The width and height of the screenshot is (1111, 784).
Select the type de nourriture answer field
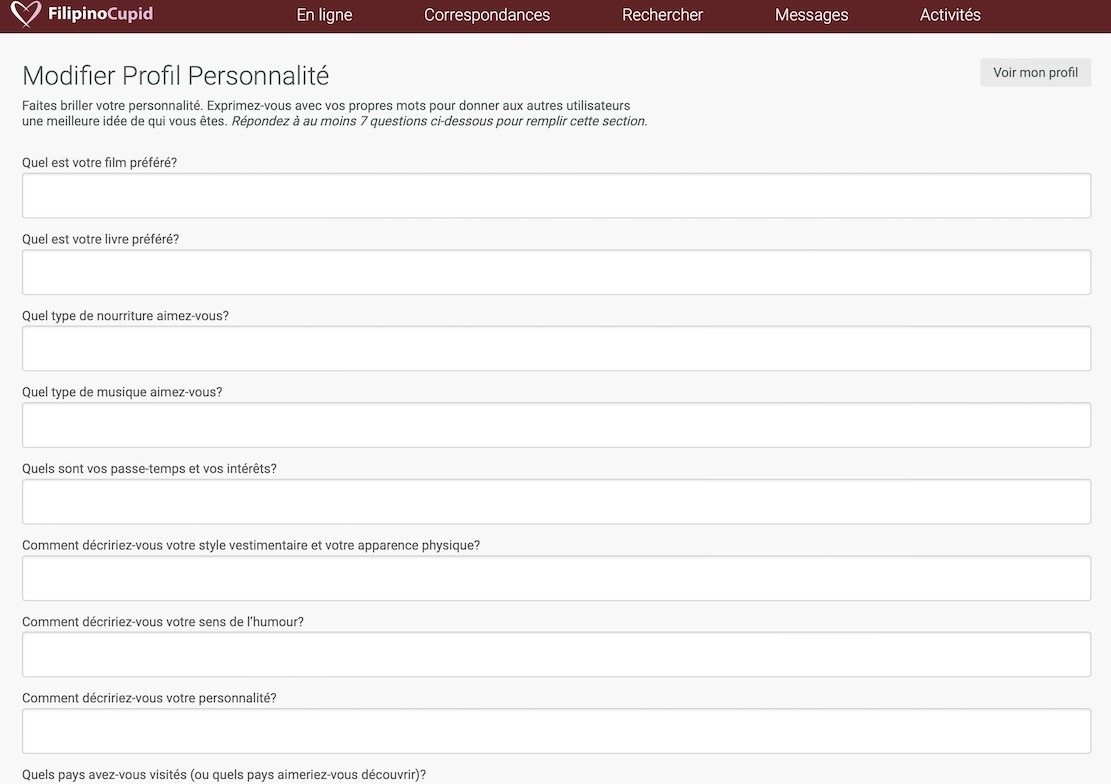[x=556, y=349]
